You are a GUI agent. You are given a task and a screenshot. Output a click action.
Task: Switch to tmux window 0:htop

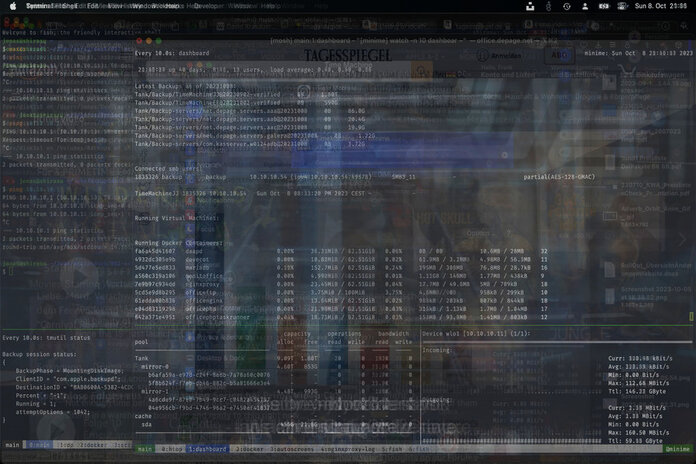172,449
